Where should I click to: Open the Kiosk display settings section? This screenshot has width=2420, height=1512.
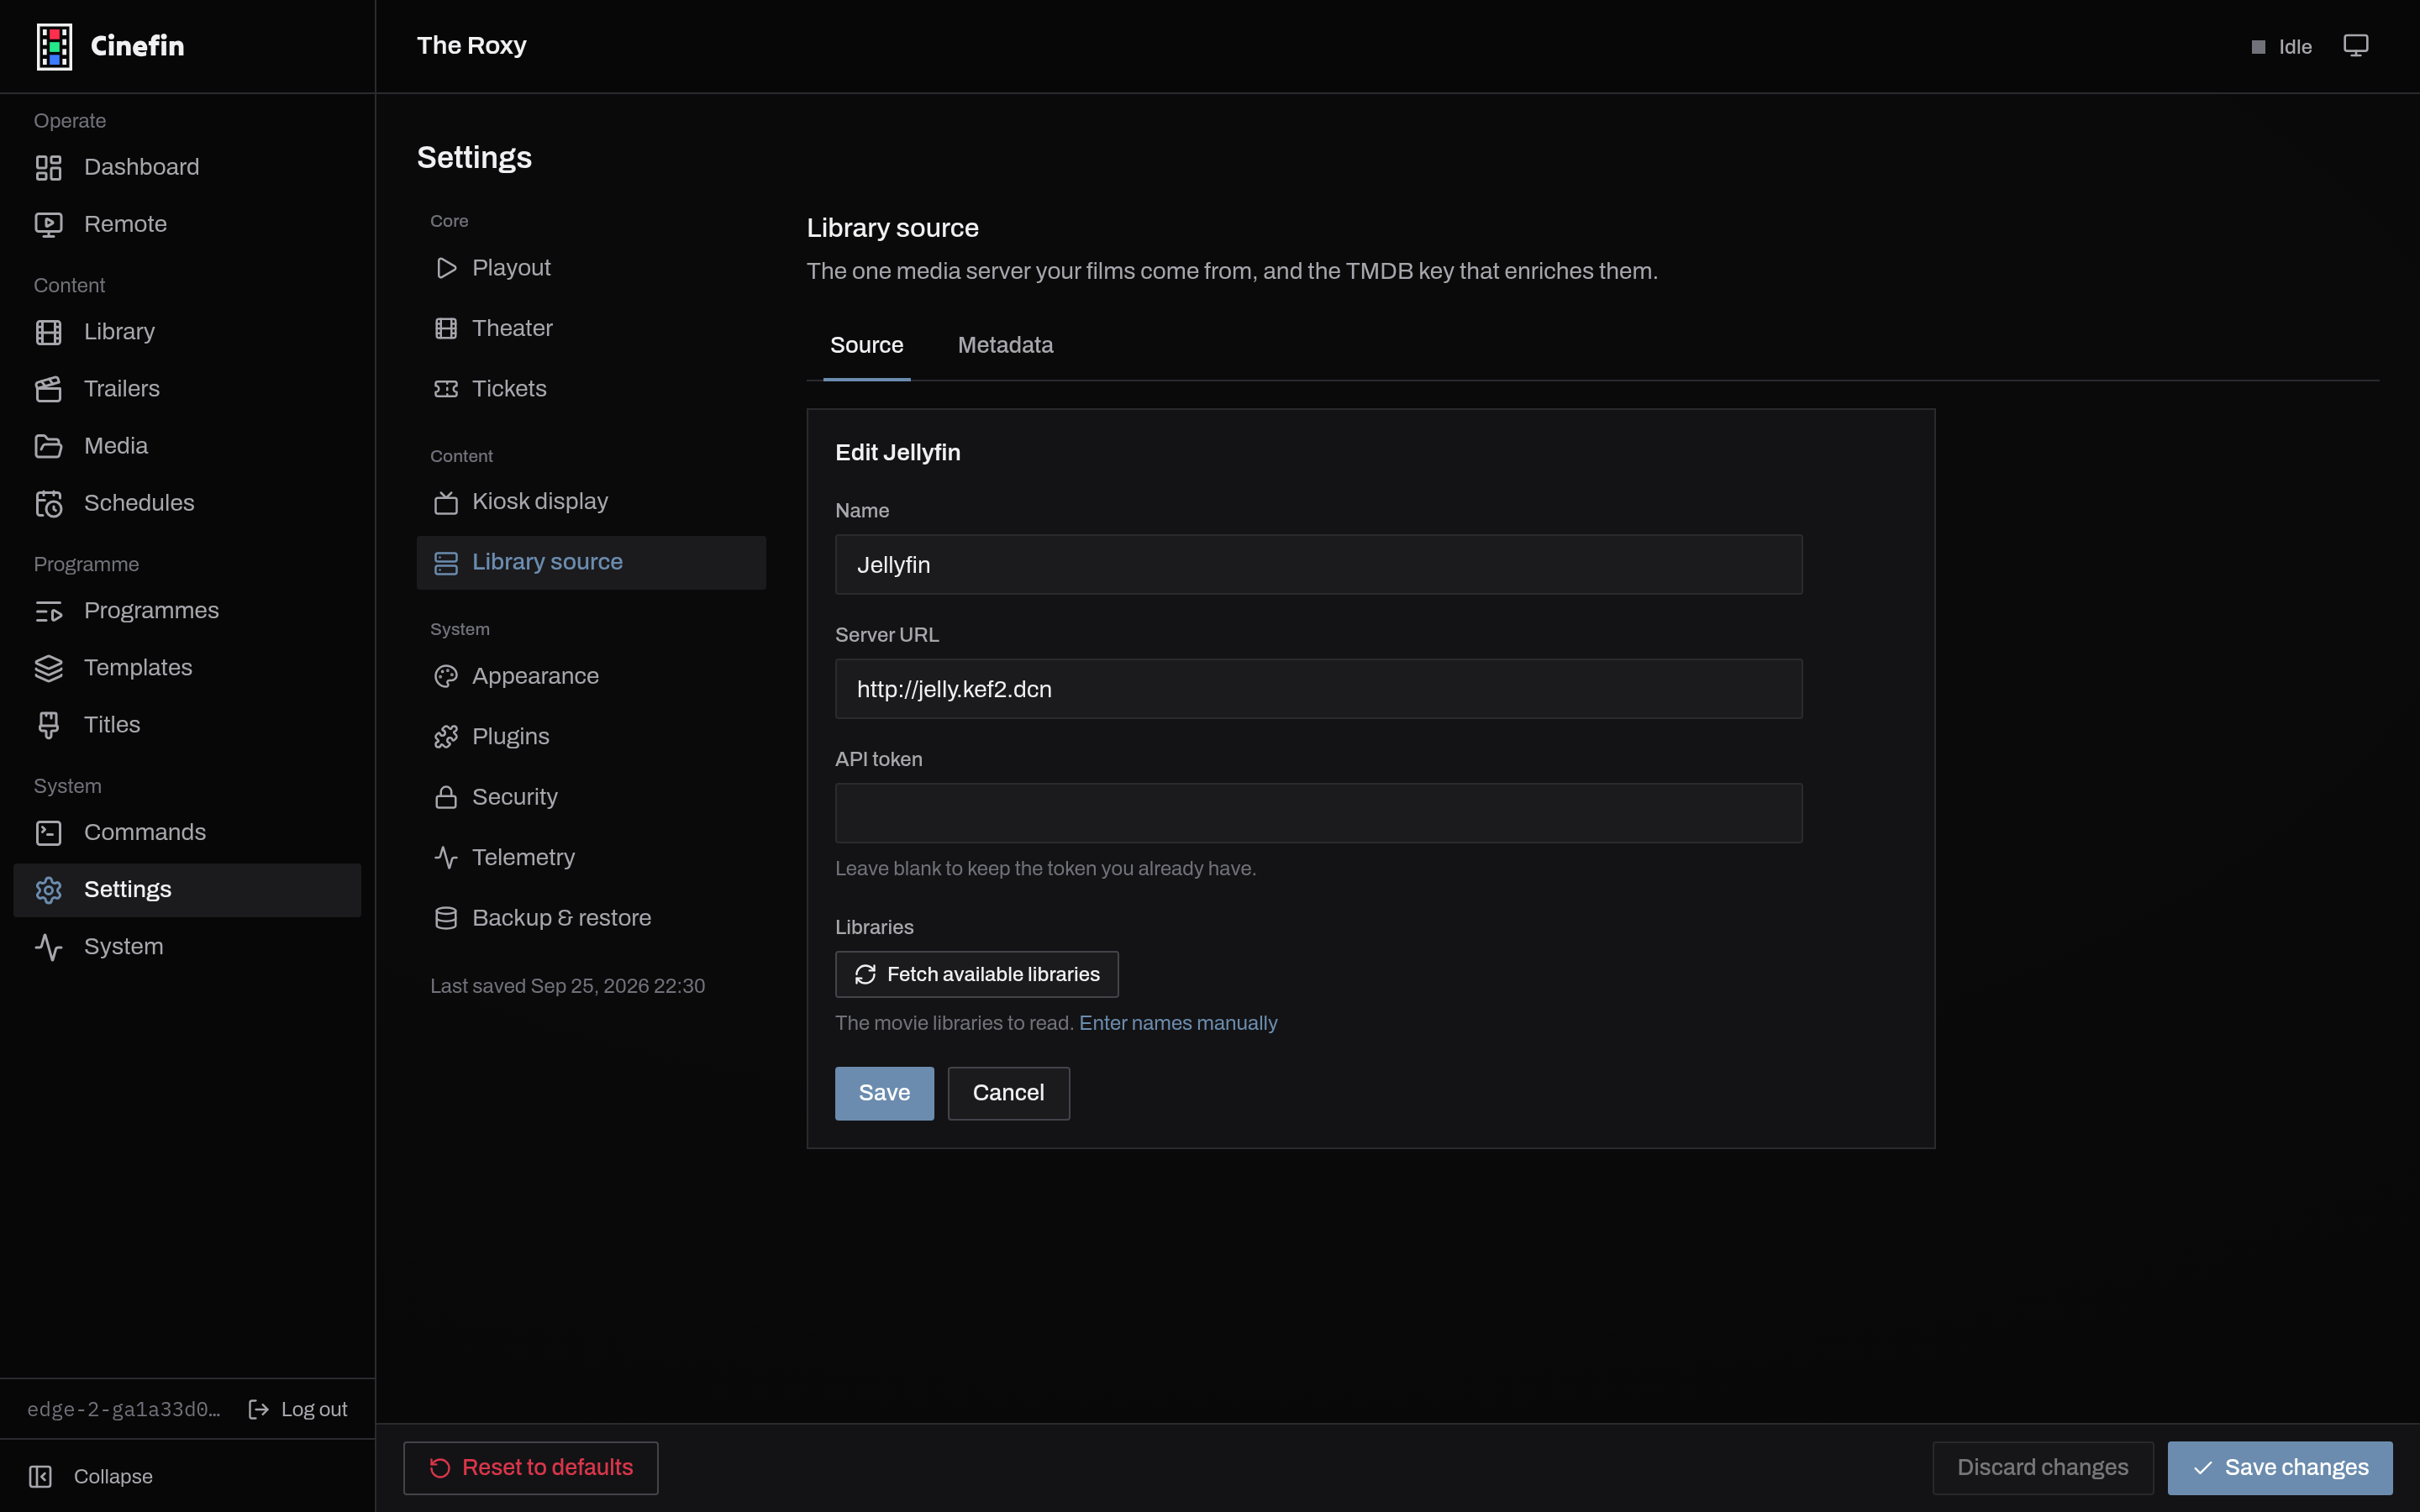coord(591,502)
